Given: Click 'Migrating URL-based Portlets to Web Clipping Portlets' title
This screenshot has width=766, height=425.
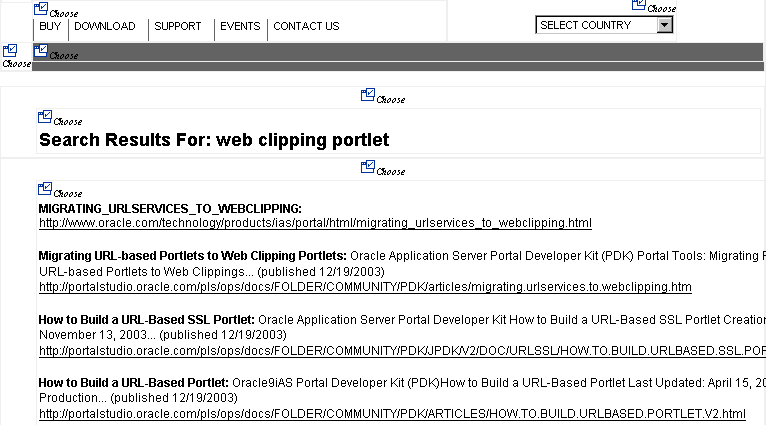Looking at the screenshot, I should point(192,256).
